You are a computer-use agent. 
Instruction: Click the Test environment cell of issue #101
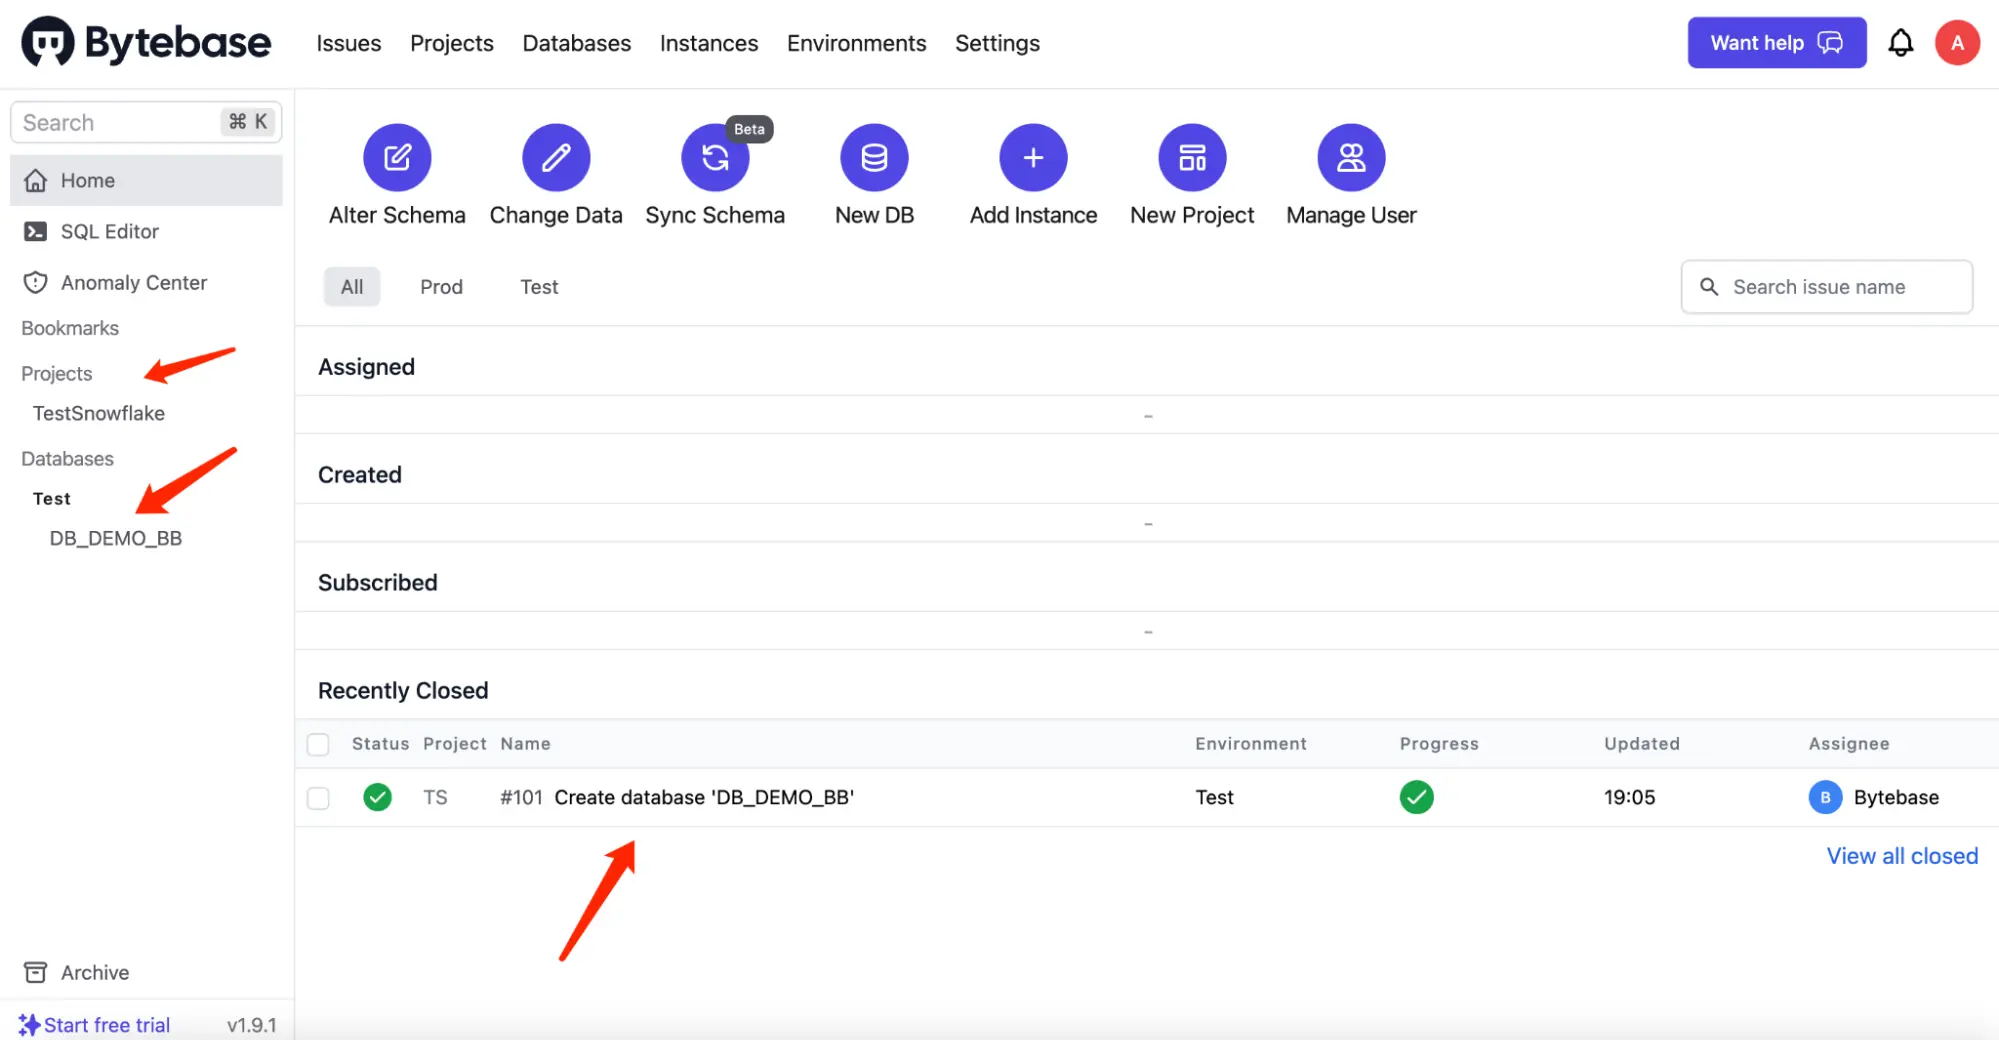point(1214,797)
